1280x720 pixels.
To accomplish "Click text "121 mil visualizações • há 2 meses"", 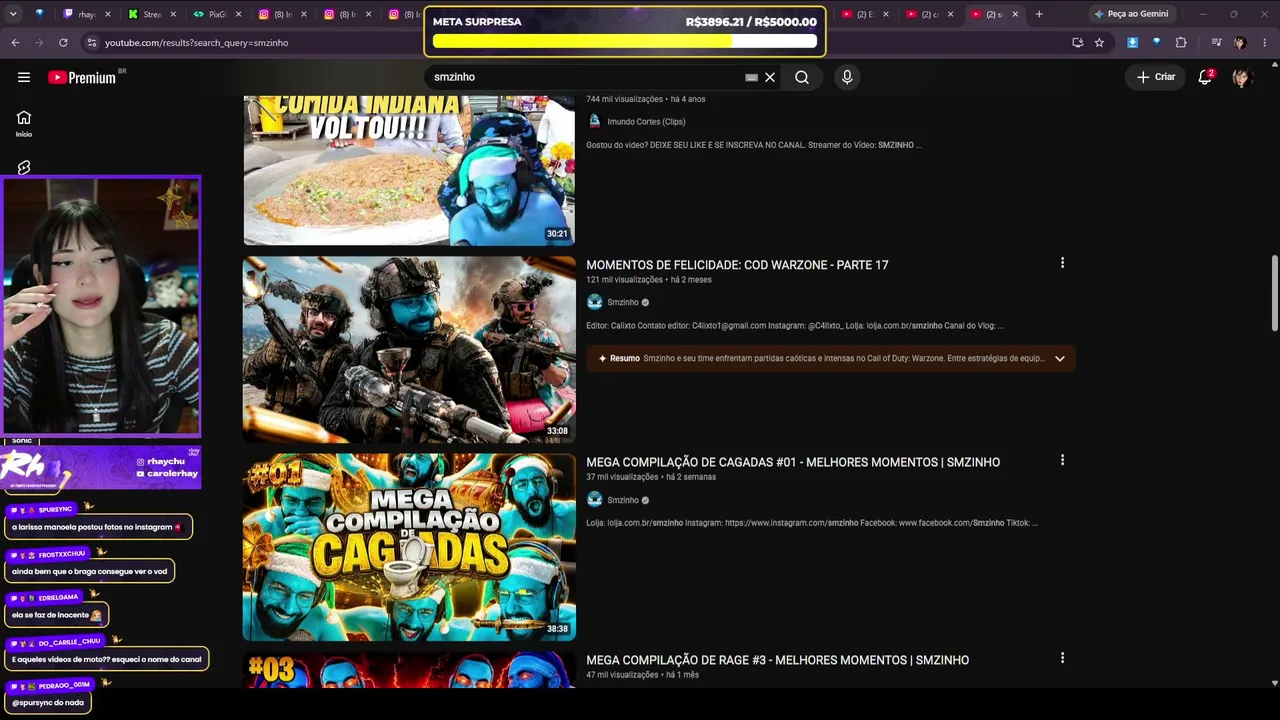I will [x=649, y=280].
